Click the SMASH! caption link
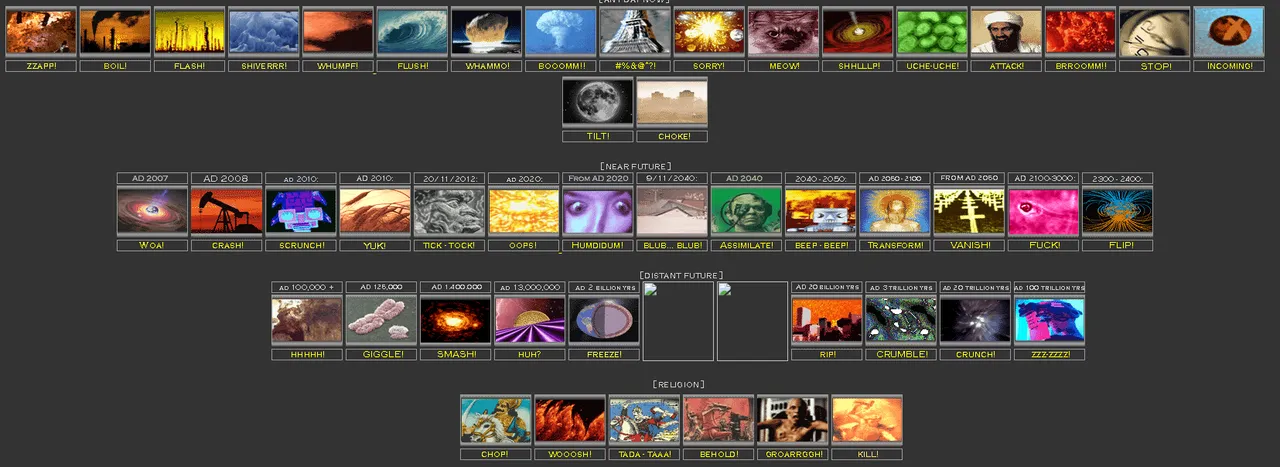1280x467 pixels. [455, 354]
